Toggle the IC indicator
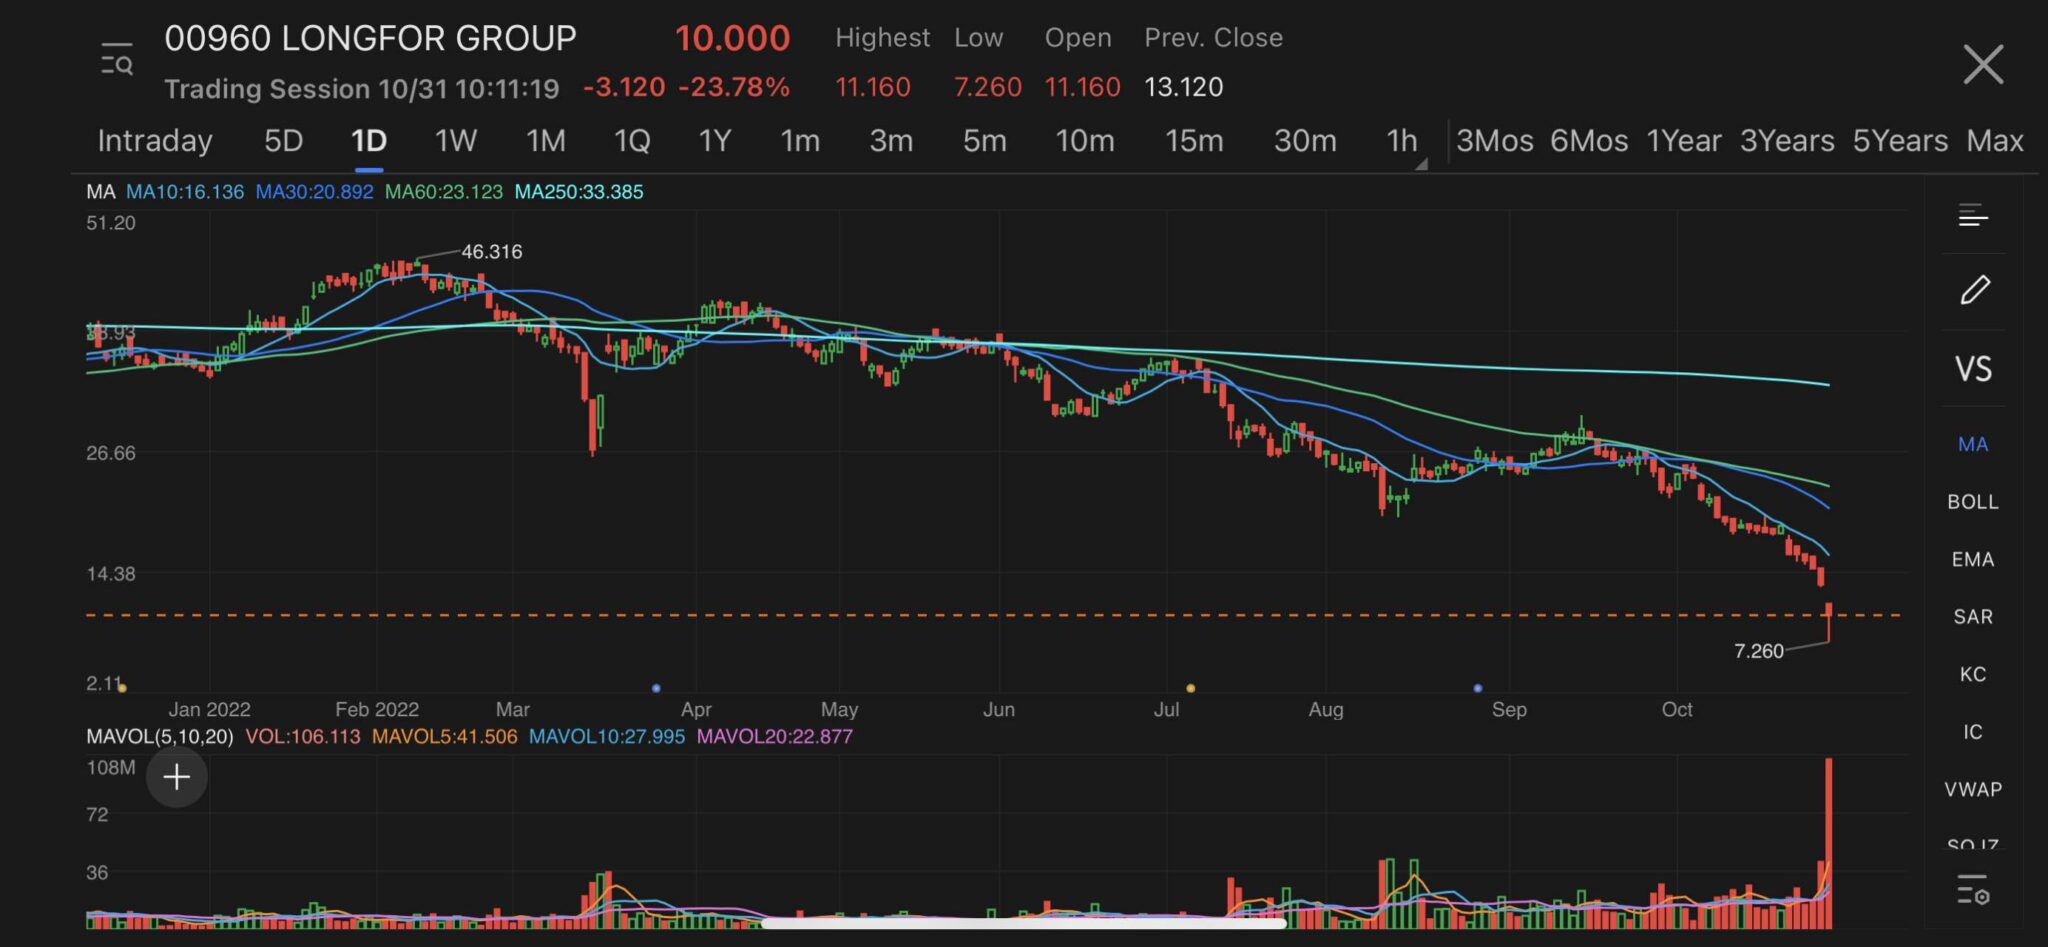Image resolution: width=2048 pixels, height=947 pixels. coord(1973,732)
